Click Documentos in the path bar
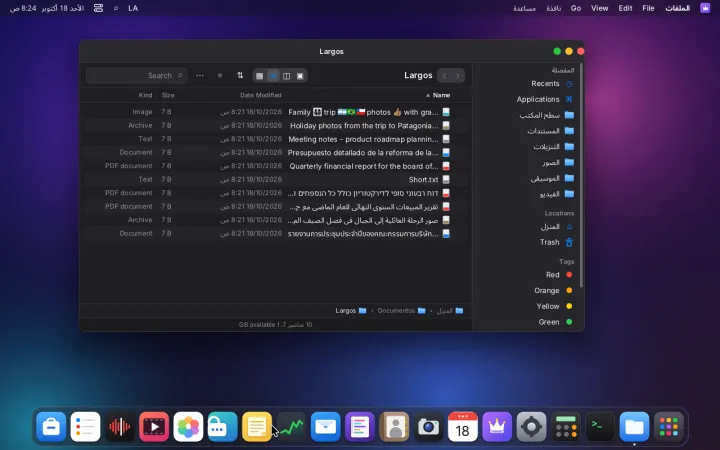720x450 pixels. pyautogui.click(x=401, y=311)
